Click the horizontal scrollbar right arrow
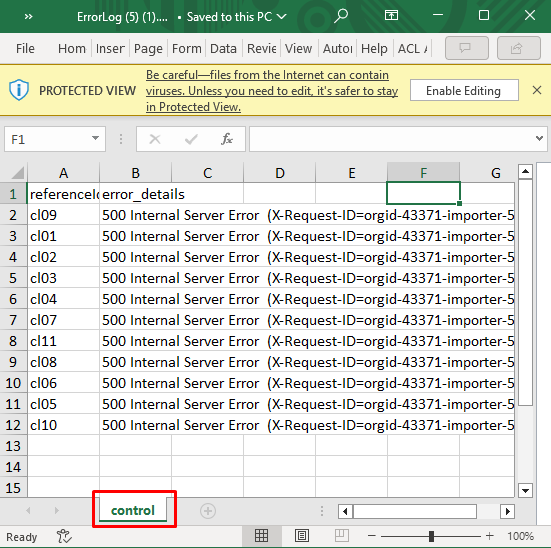The image size is (551, 548). (x=507, y=511)
